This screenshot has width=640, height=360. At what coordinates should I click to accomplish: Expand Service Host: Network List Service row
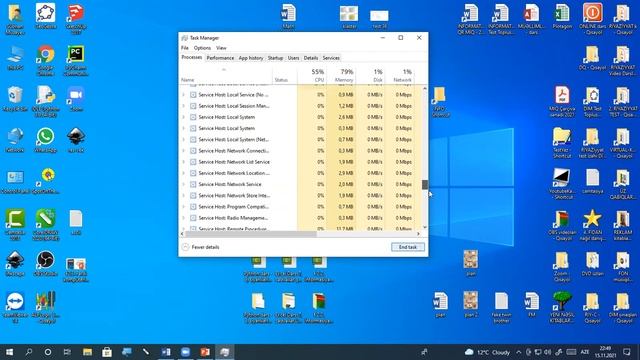click(x=183, y=162)
